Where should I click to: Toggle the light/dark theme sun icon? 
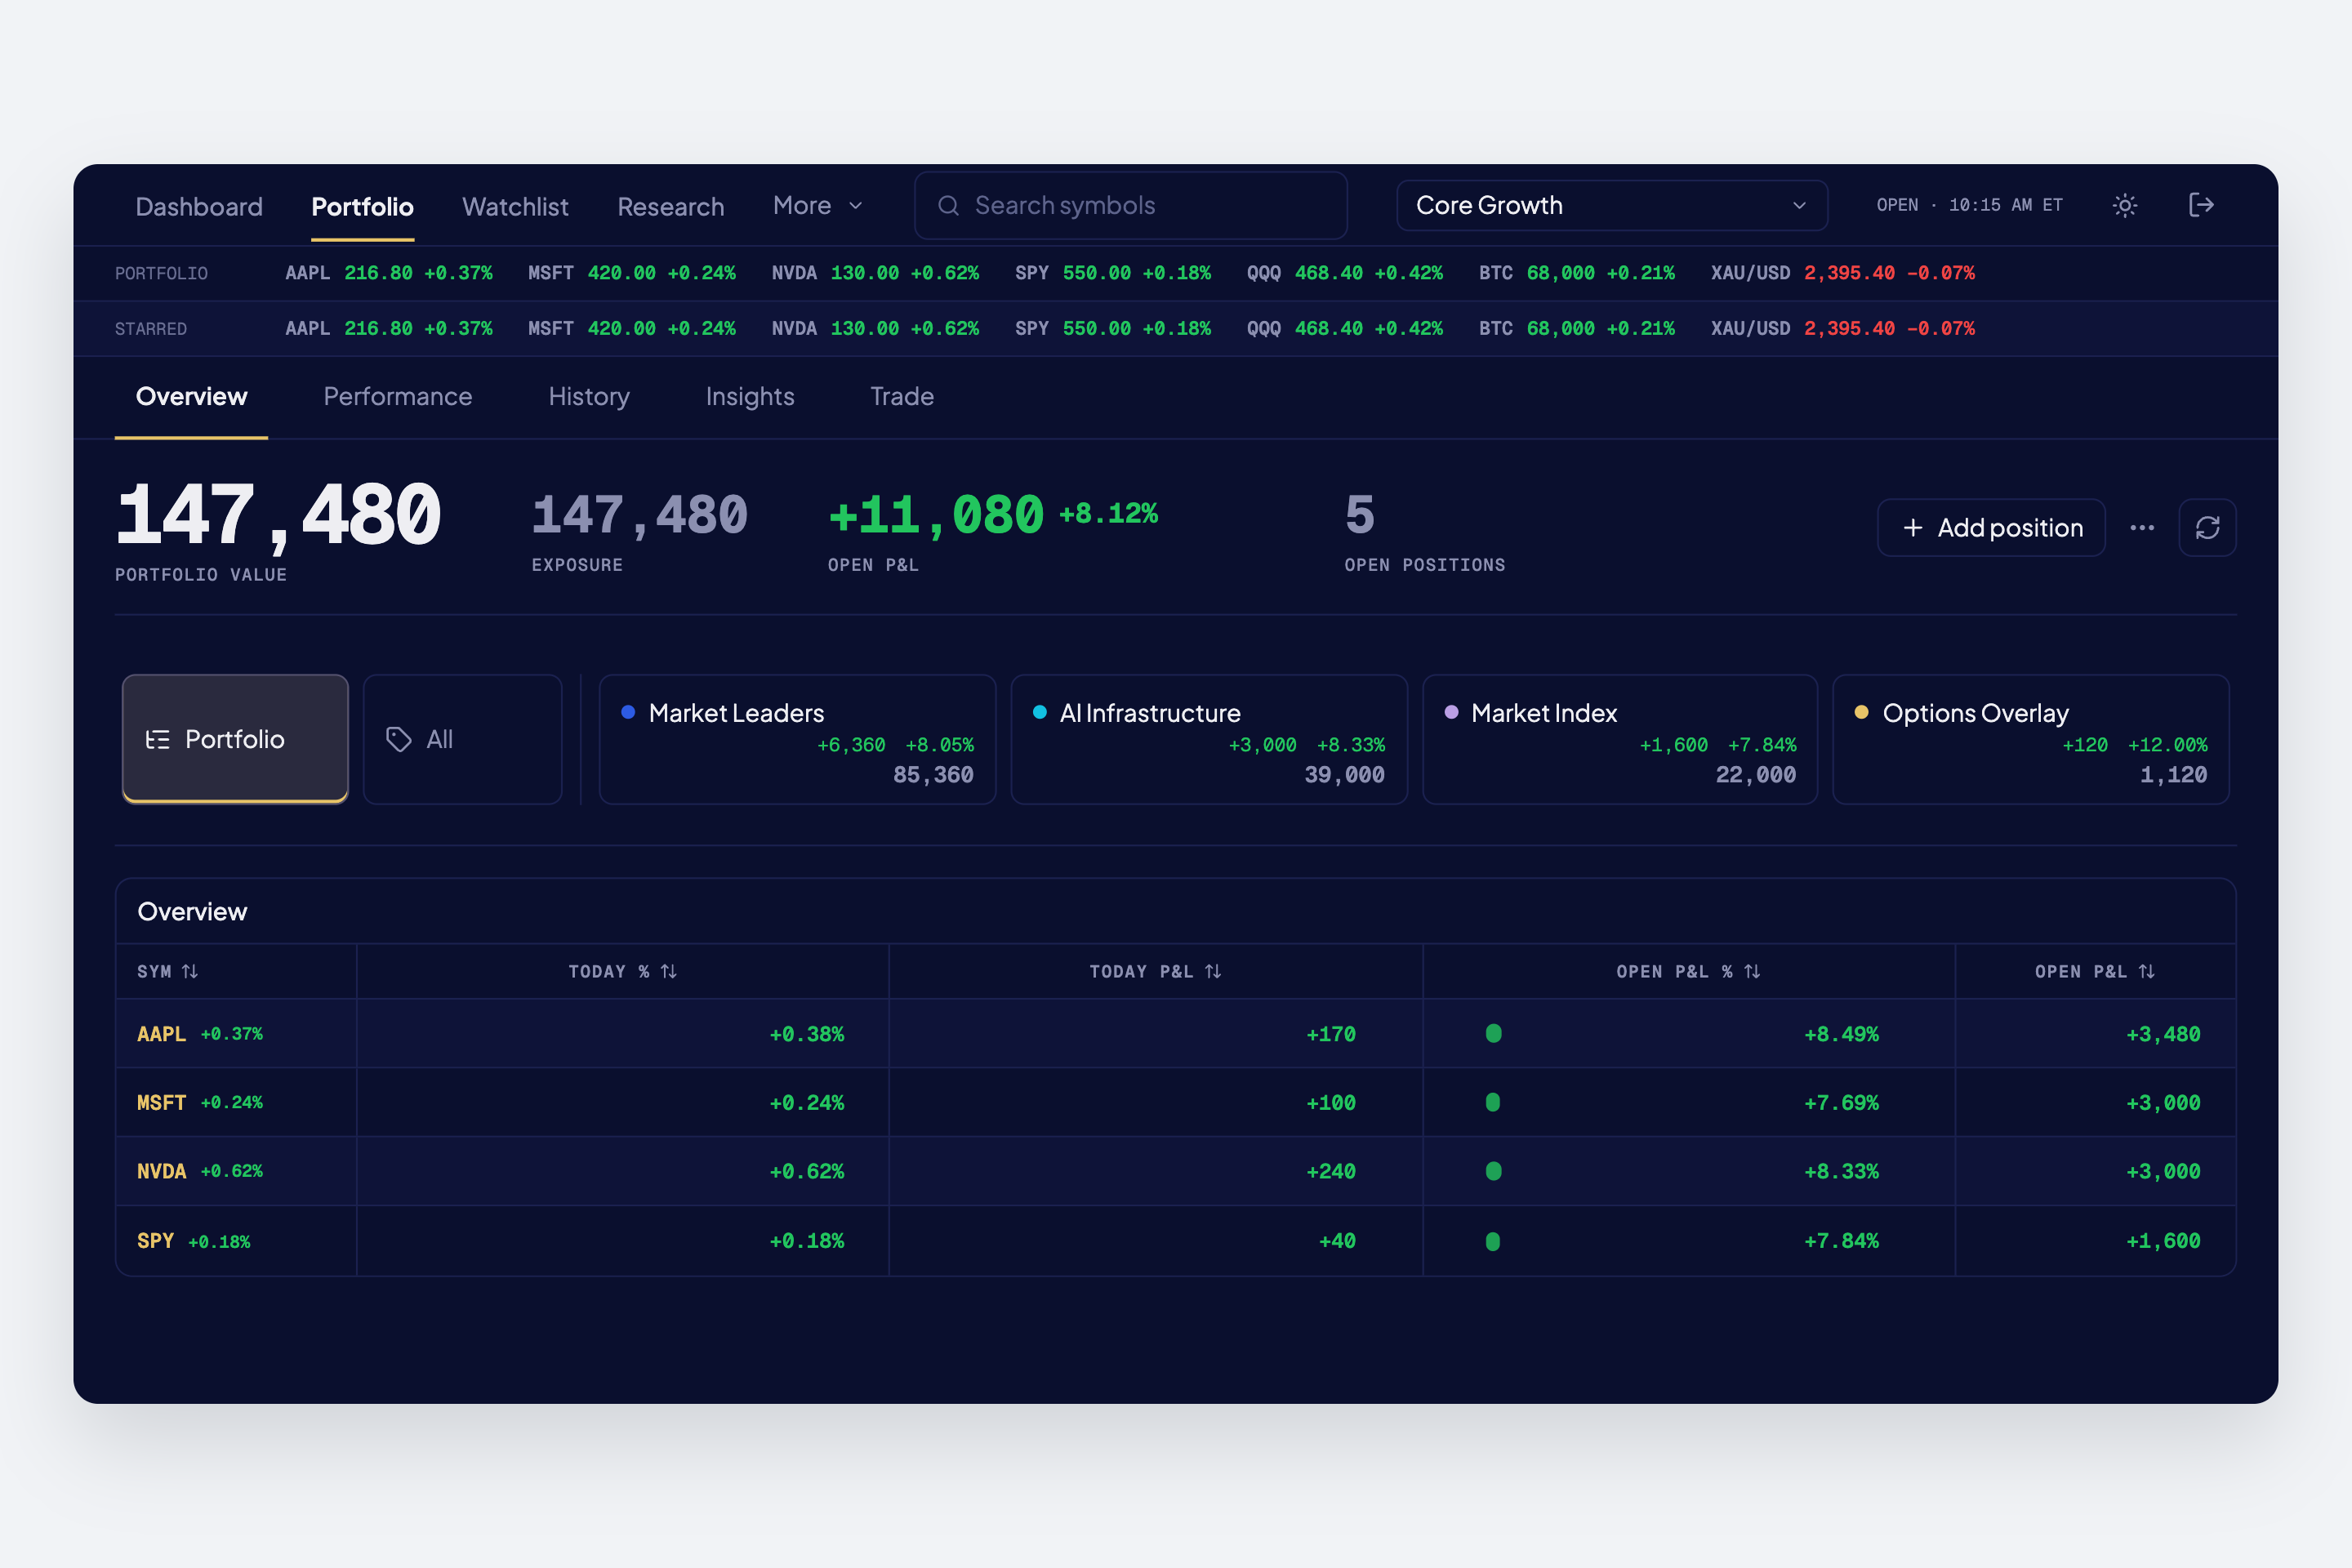click(x=2124, y=205)
